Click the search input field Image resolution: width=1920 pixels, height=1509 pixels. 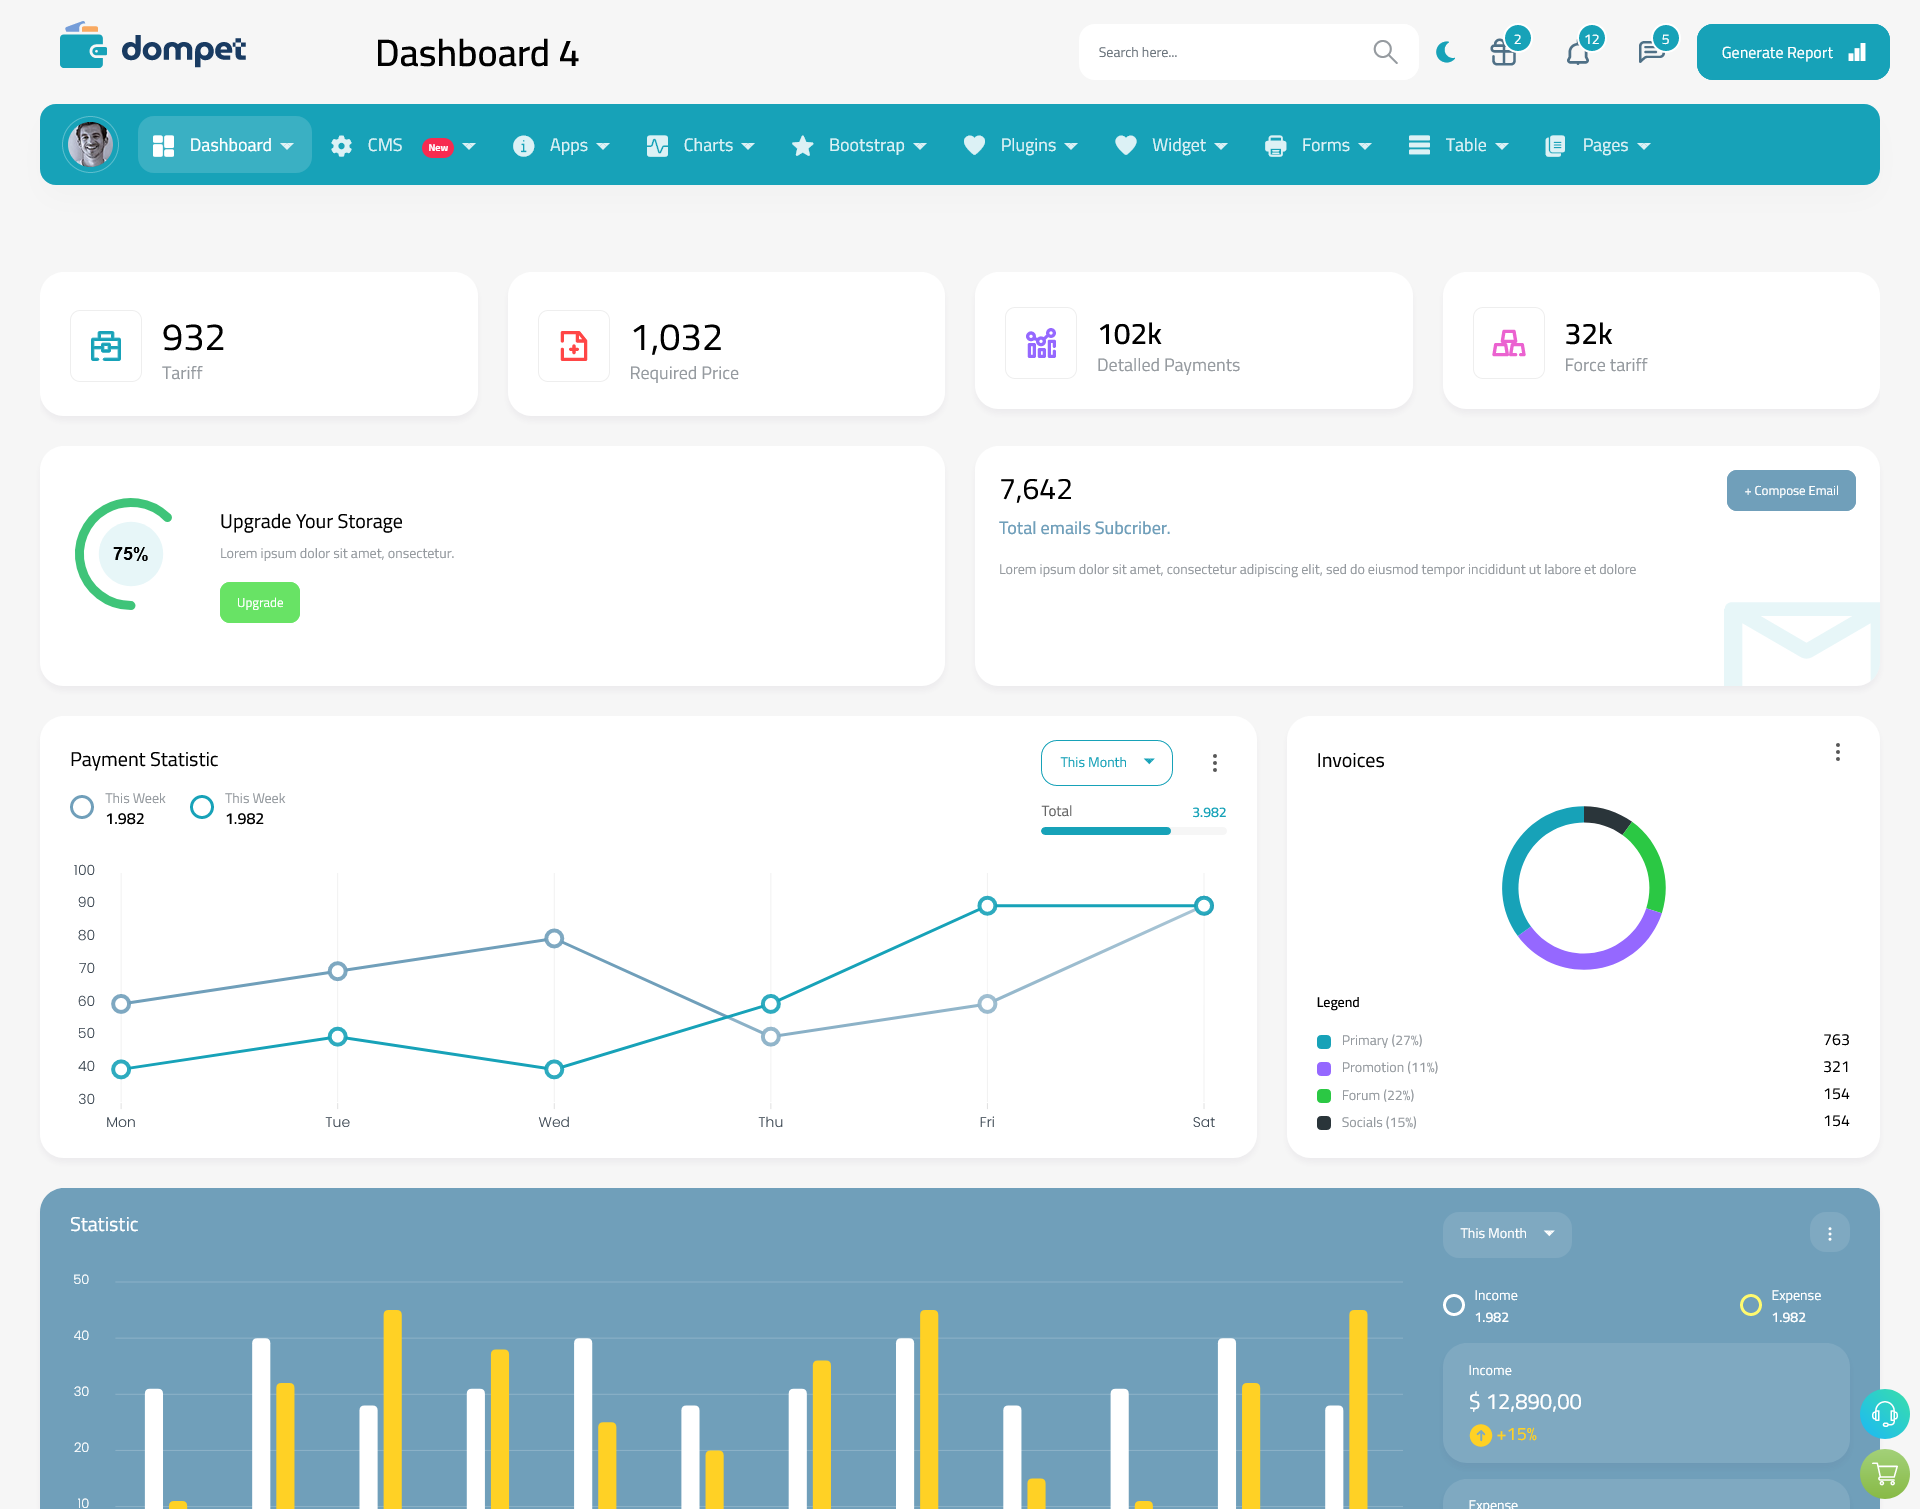coord(1225,51)
